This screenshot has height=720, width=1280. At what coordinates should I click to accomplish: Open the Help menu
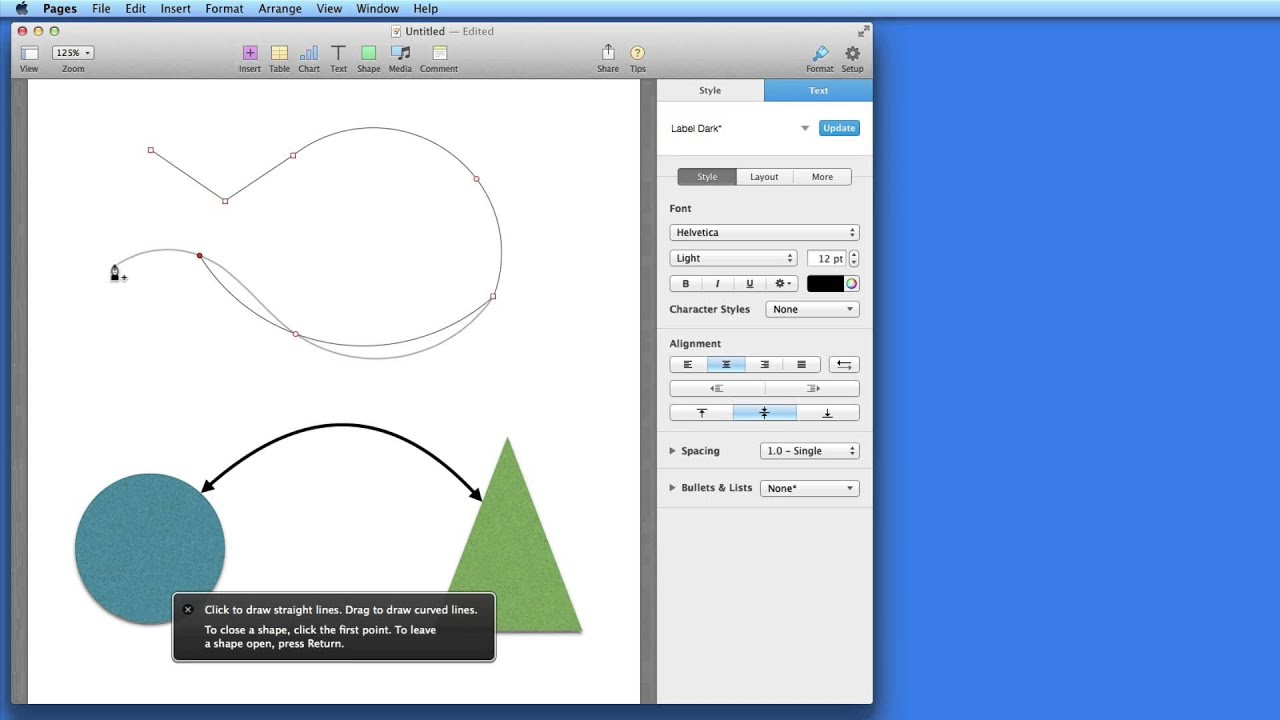click(425, 9)
